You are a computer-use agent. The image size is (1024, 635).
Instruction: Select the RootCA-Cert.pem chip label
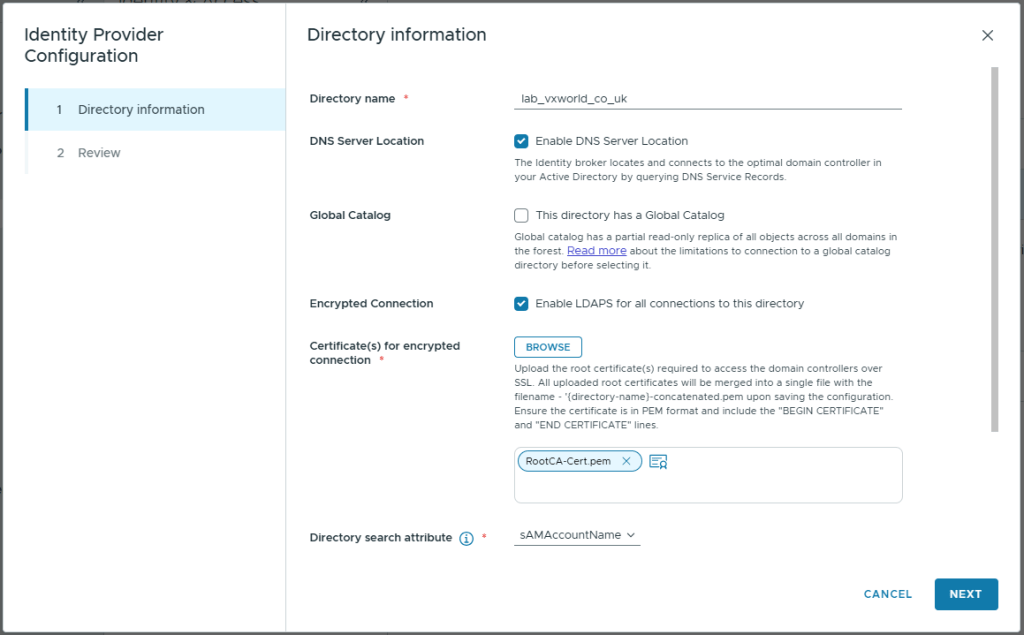pyautogui.click(x=568, y=461)
